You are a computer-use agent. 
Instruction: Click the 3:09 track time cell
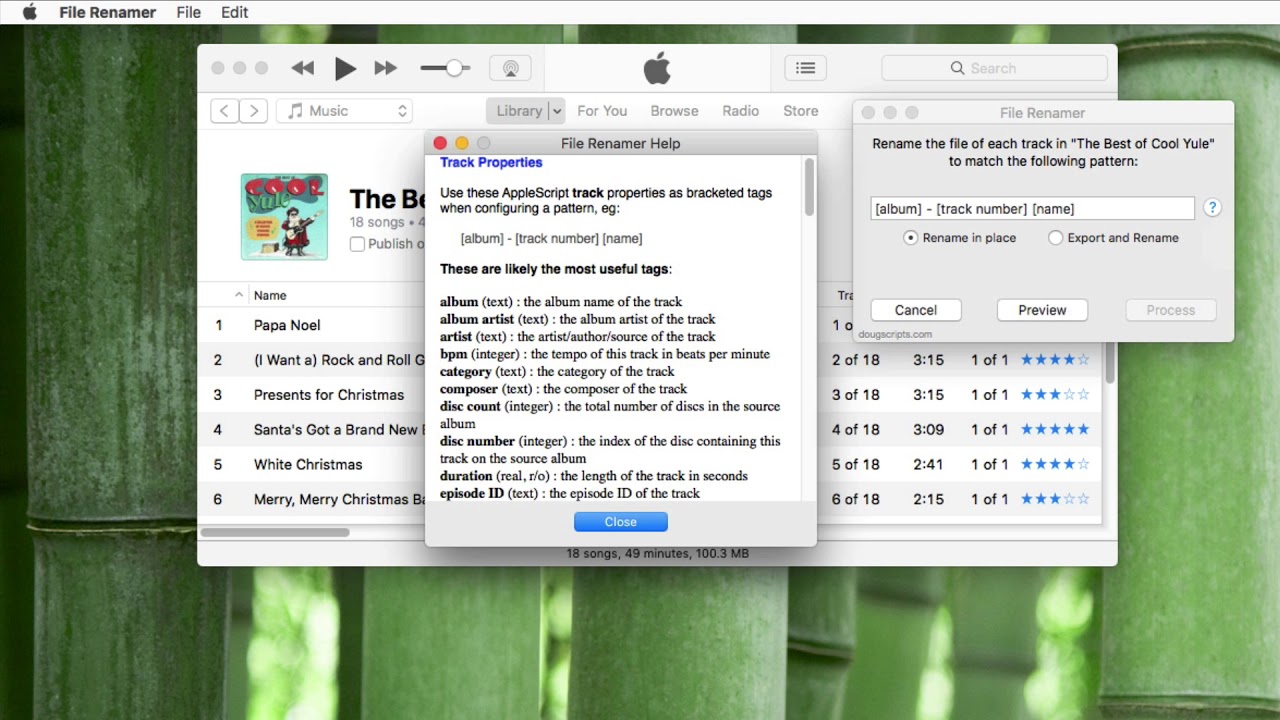tap(928, 430)
